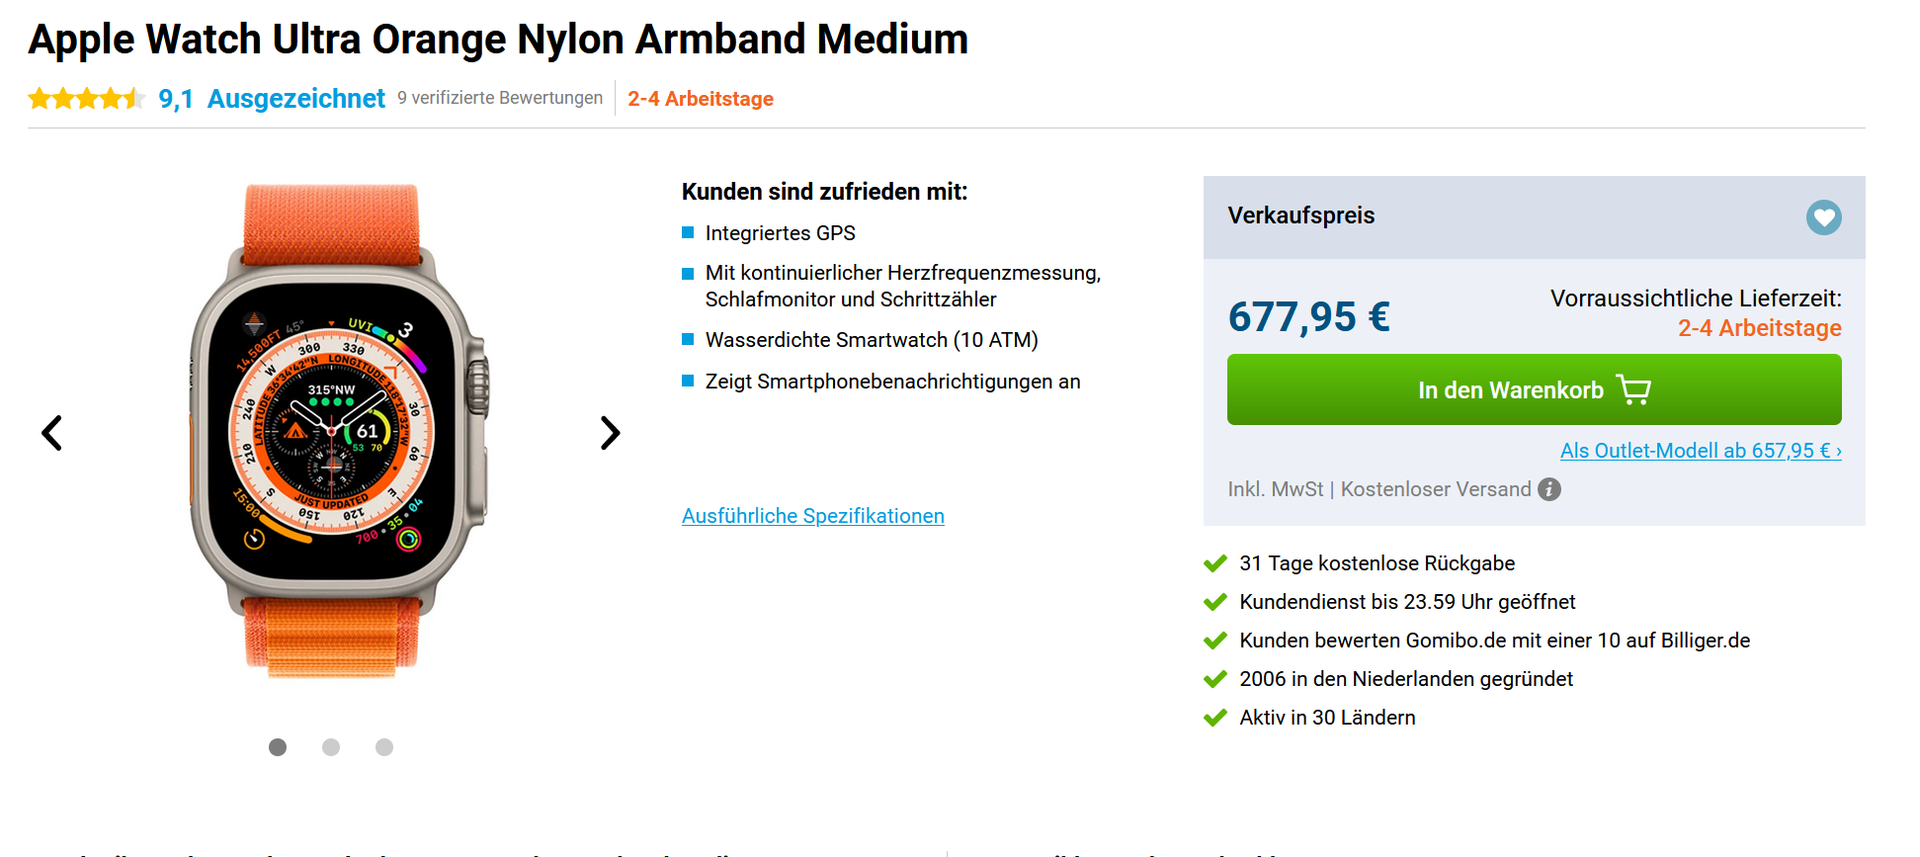This screenshot has height=857, width=1920.
Task: Click the "2-4 Arbeitstage" delivery text under title
Action: tap(700, 99)
